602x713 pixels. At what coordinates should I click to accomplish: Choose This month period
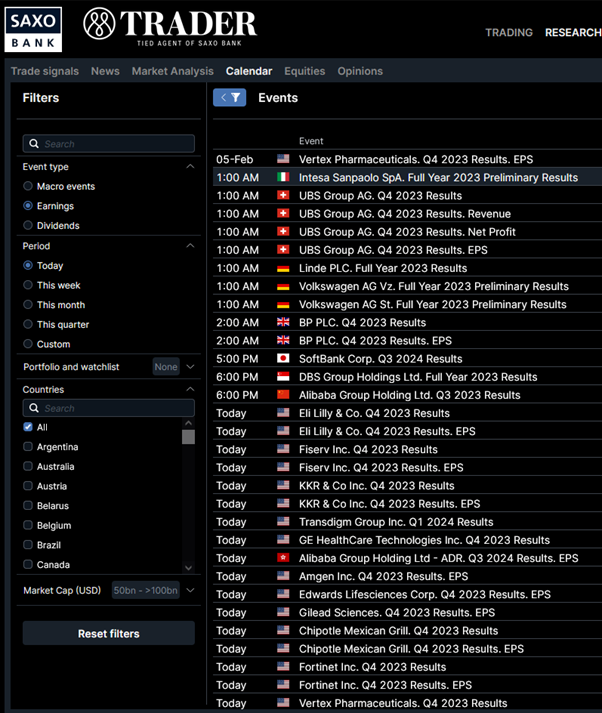(x=28, y=305)
